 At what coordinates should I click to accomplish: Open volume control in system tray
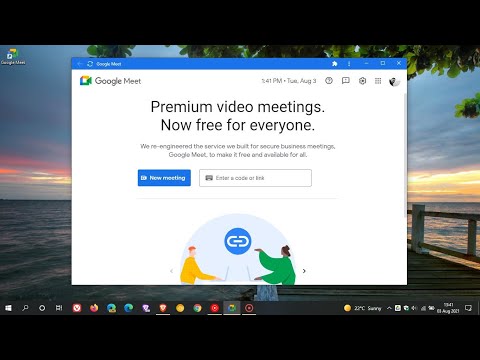click(414, 308)
